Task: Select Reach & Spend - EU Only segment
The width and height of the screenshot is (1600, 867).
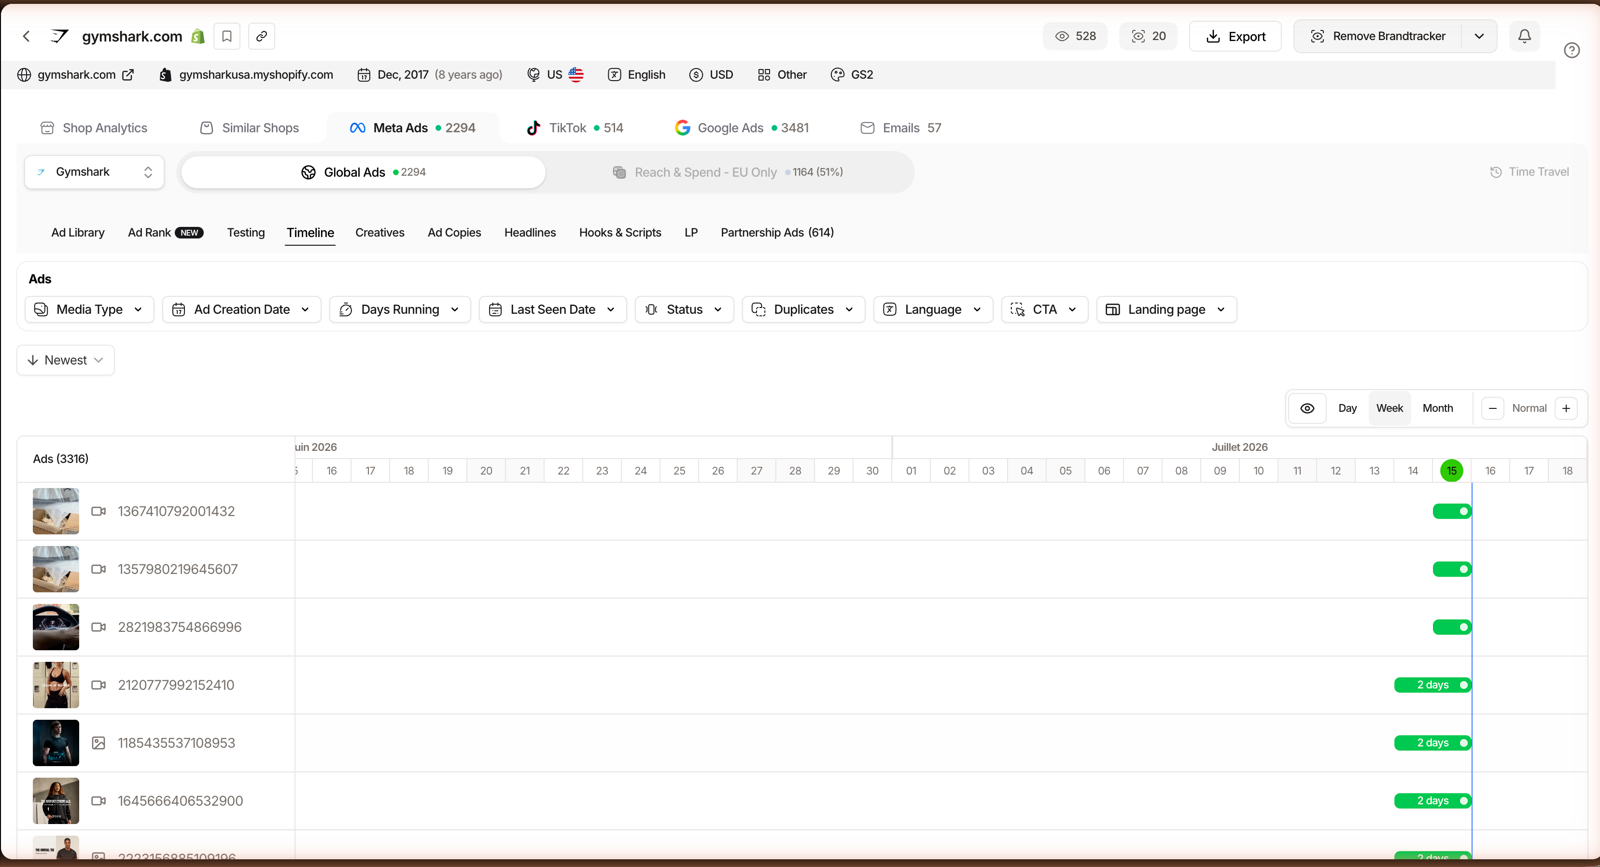Action: 728,172
